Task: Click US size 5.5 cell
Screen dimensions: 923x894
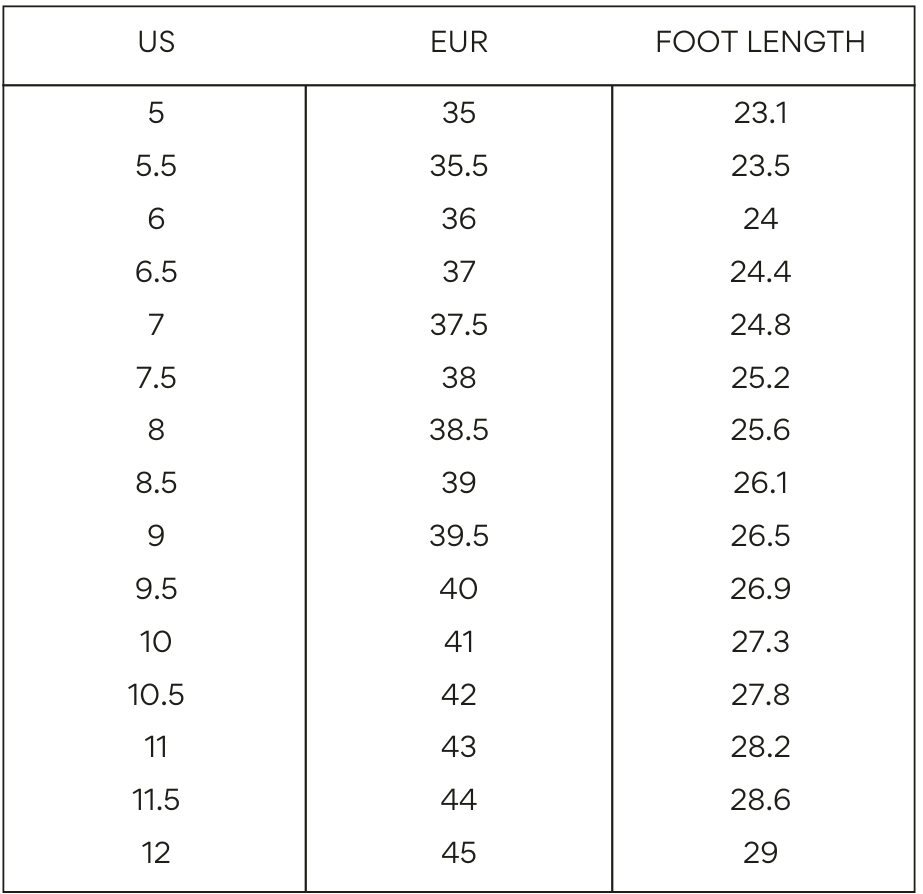Action: [156, 166]
